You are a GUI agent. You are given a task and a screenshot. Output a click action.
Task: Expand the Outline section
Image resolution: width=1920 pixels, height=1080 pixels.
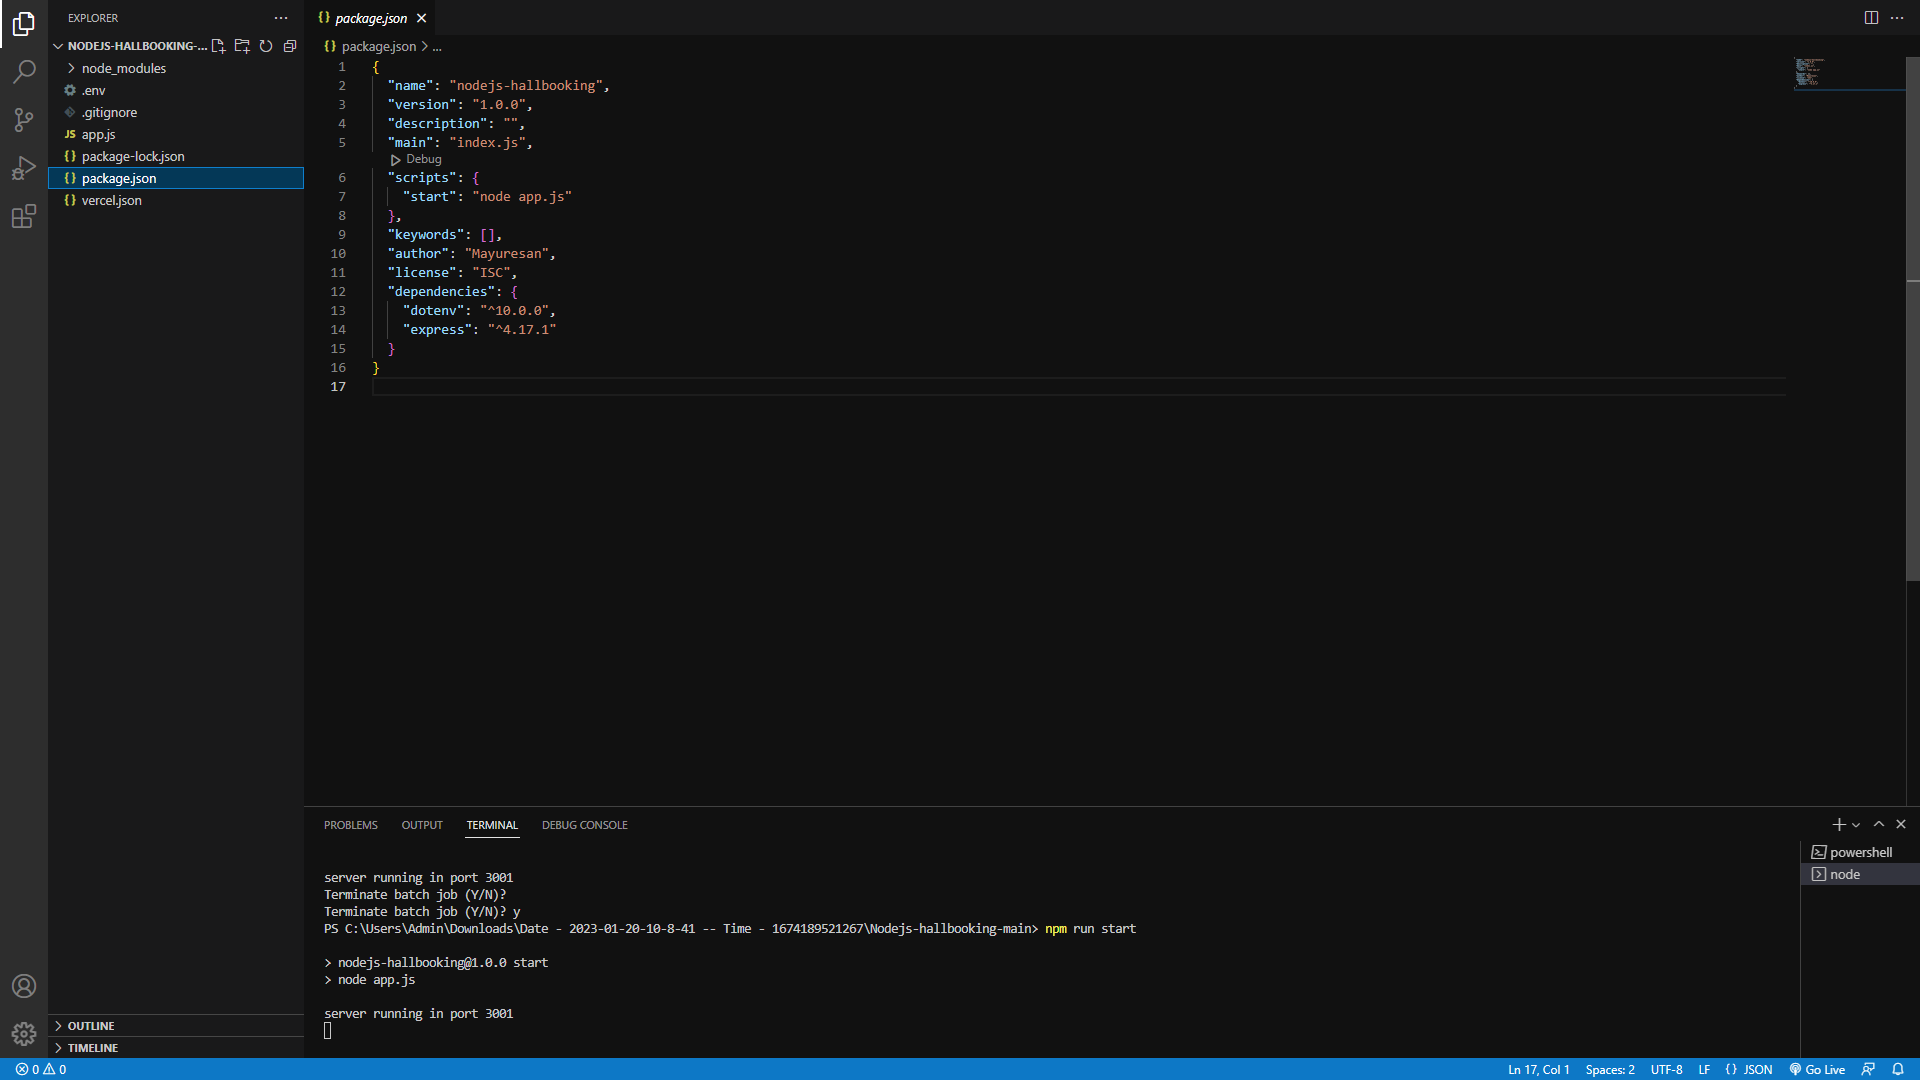click(90, 1025)
